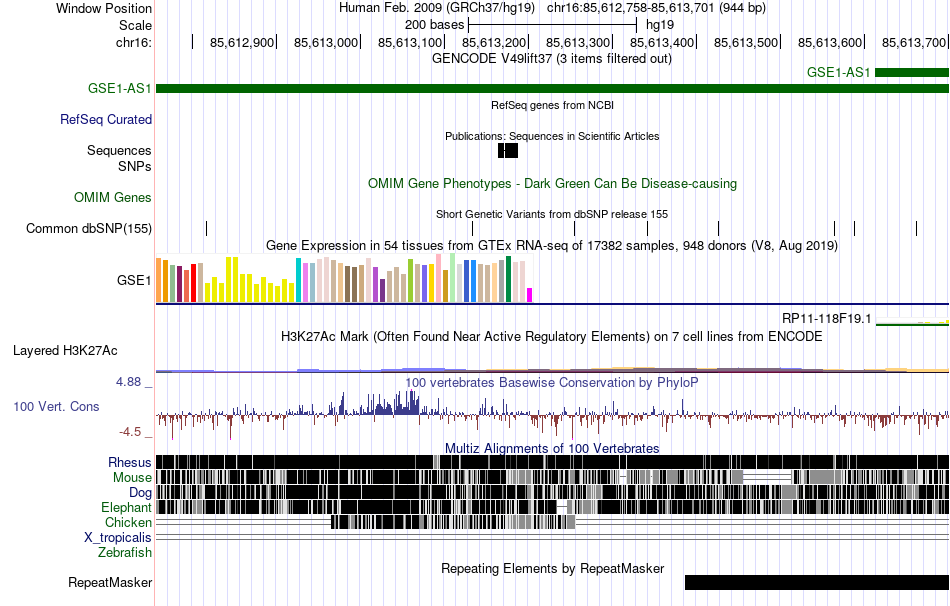Click the black Publications sequence item
950x606 pixels.
(508, 150)
